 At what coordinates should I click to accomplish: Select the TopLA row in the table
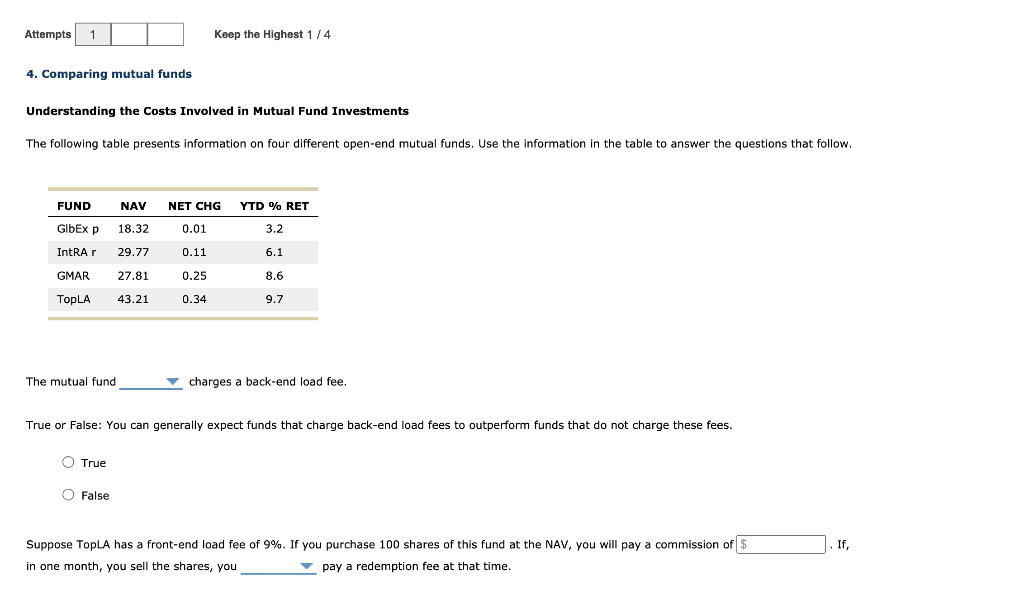(x=180, y=299)
